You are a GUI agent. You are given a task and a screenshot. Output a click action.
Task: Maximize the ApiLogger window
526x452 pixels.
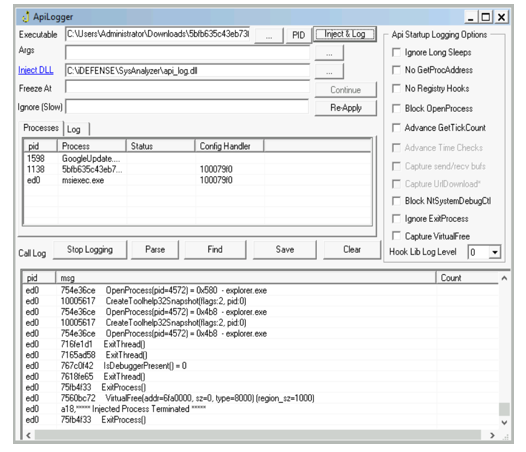tap(485, 17)
